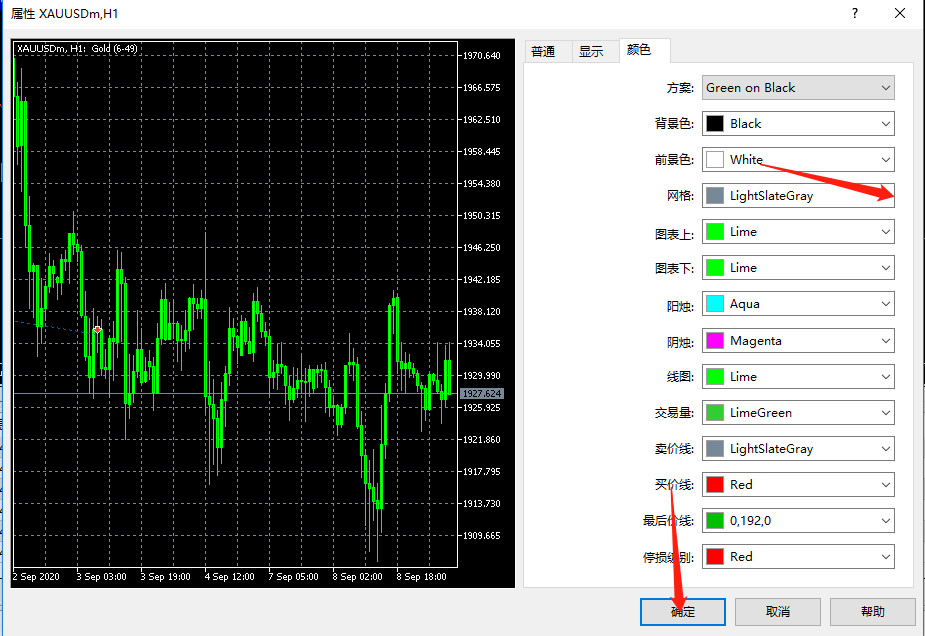Viewport: 925px width, 636px height.
Task: Open the 卖价线 LightSlateGray color dropdown
Action: point(798,448)
